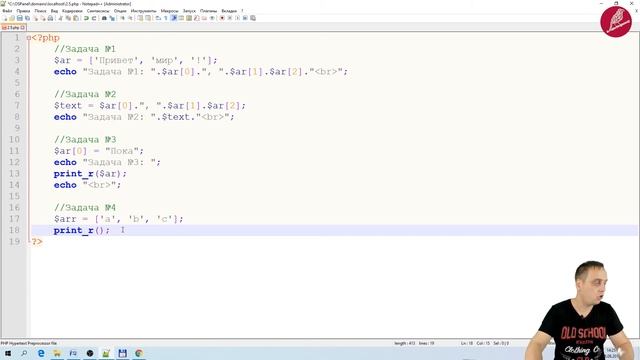Open the Кодировки menu
640x360 pixels.
click(x=72, y=11)
